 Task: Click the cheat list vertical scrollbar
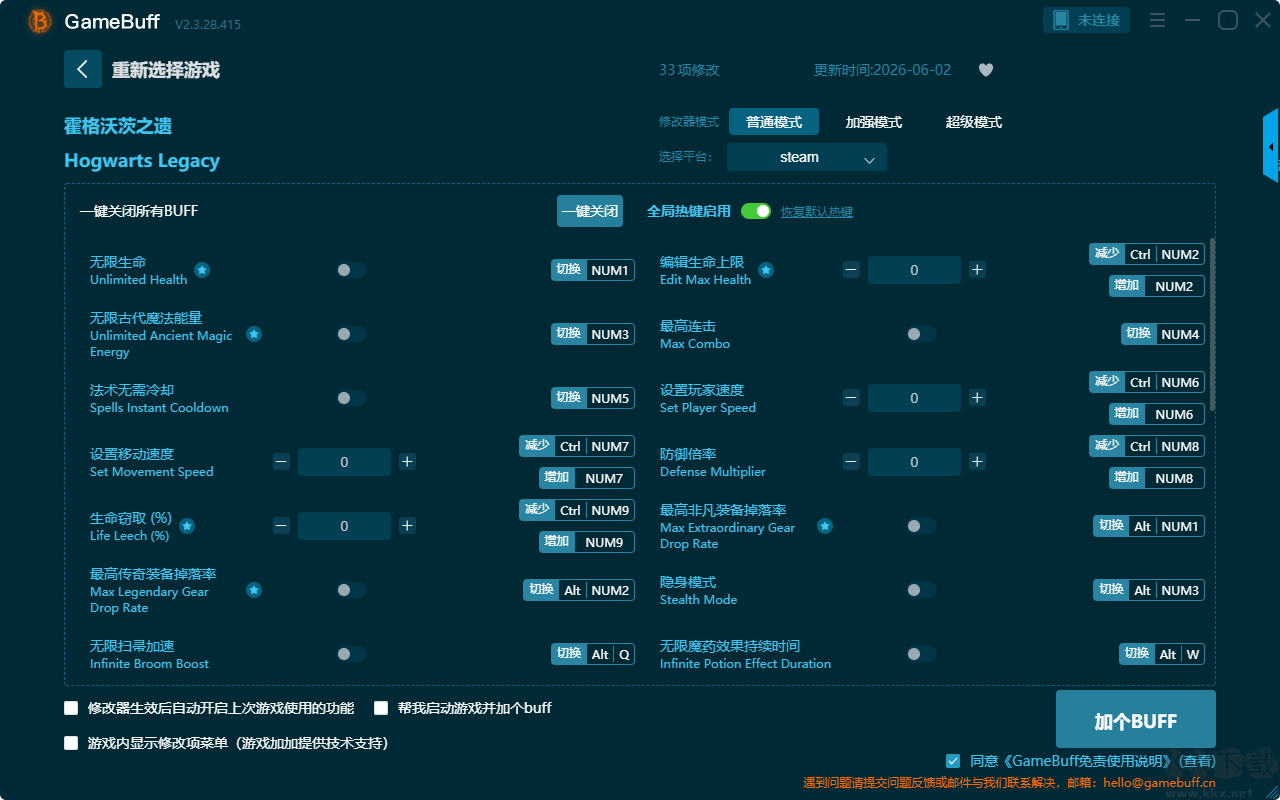click(1213, 323)
